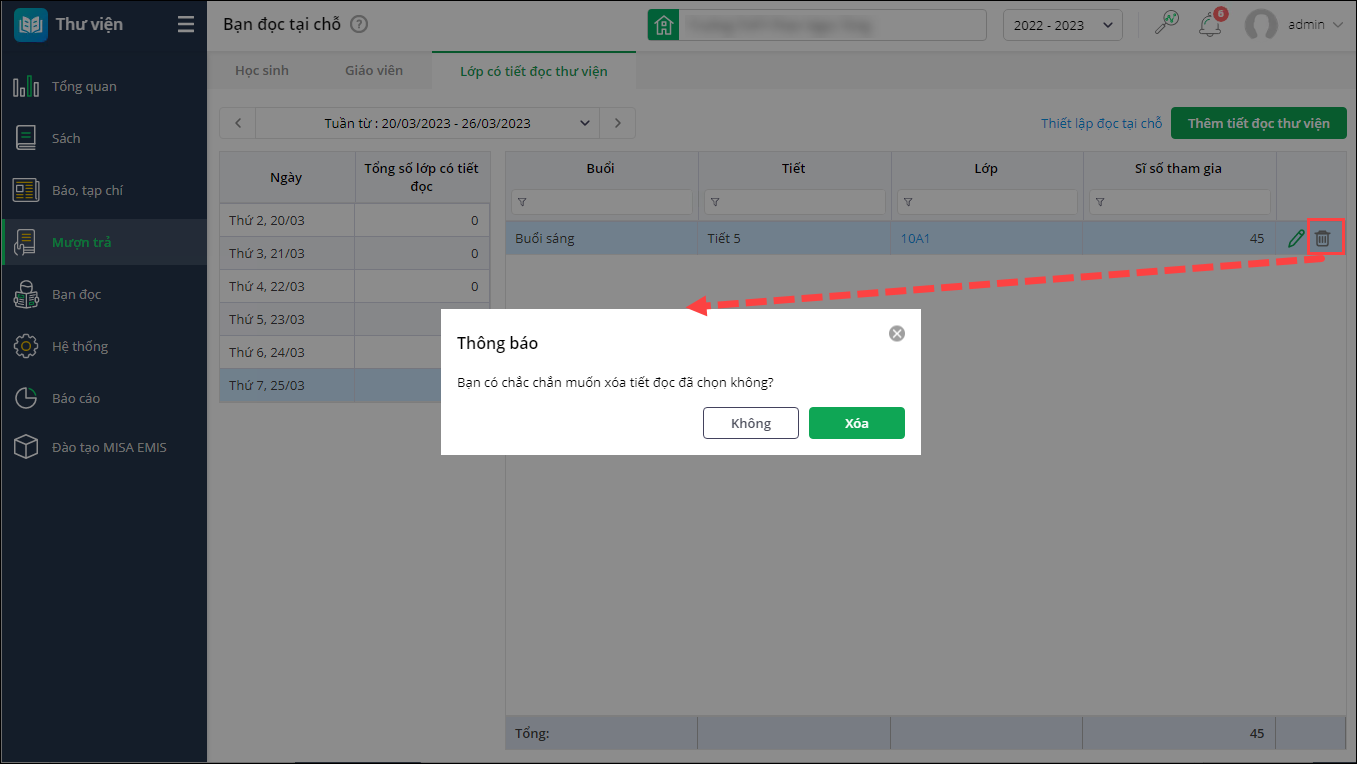This screenshot has width=1357, height=764.
Task: Click the Buổi column filter field
Action: tap(602, 202)
